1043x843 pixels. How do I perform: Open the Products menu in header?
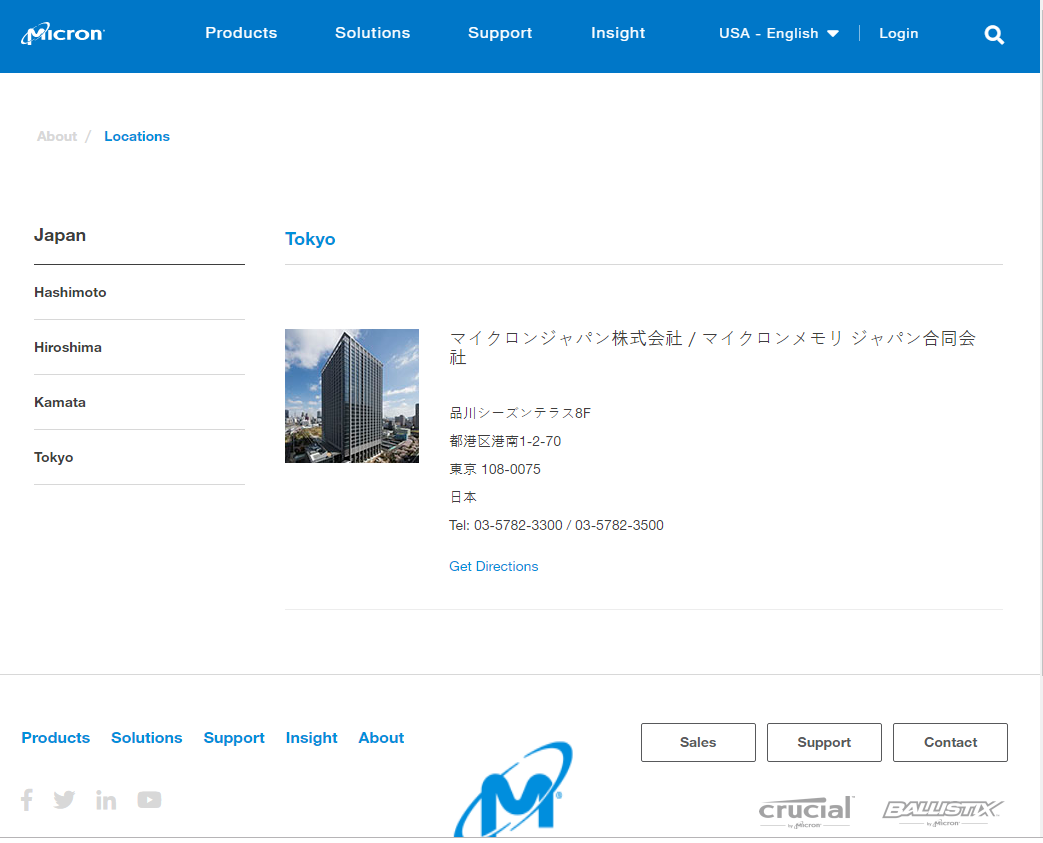(x=241, y=33)
